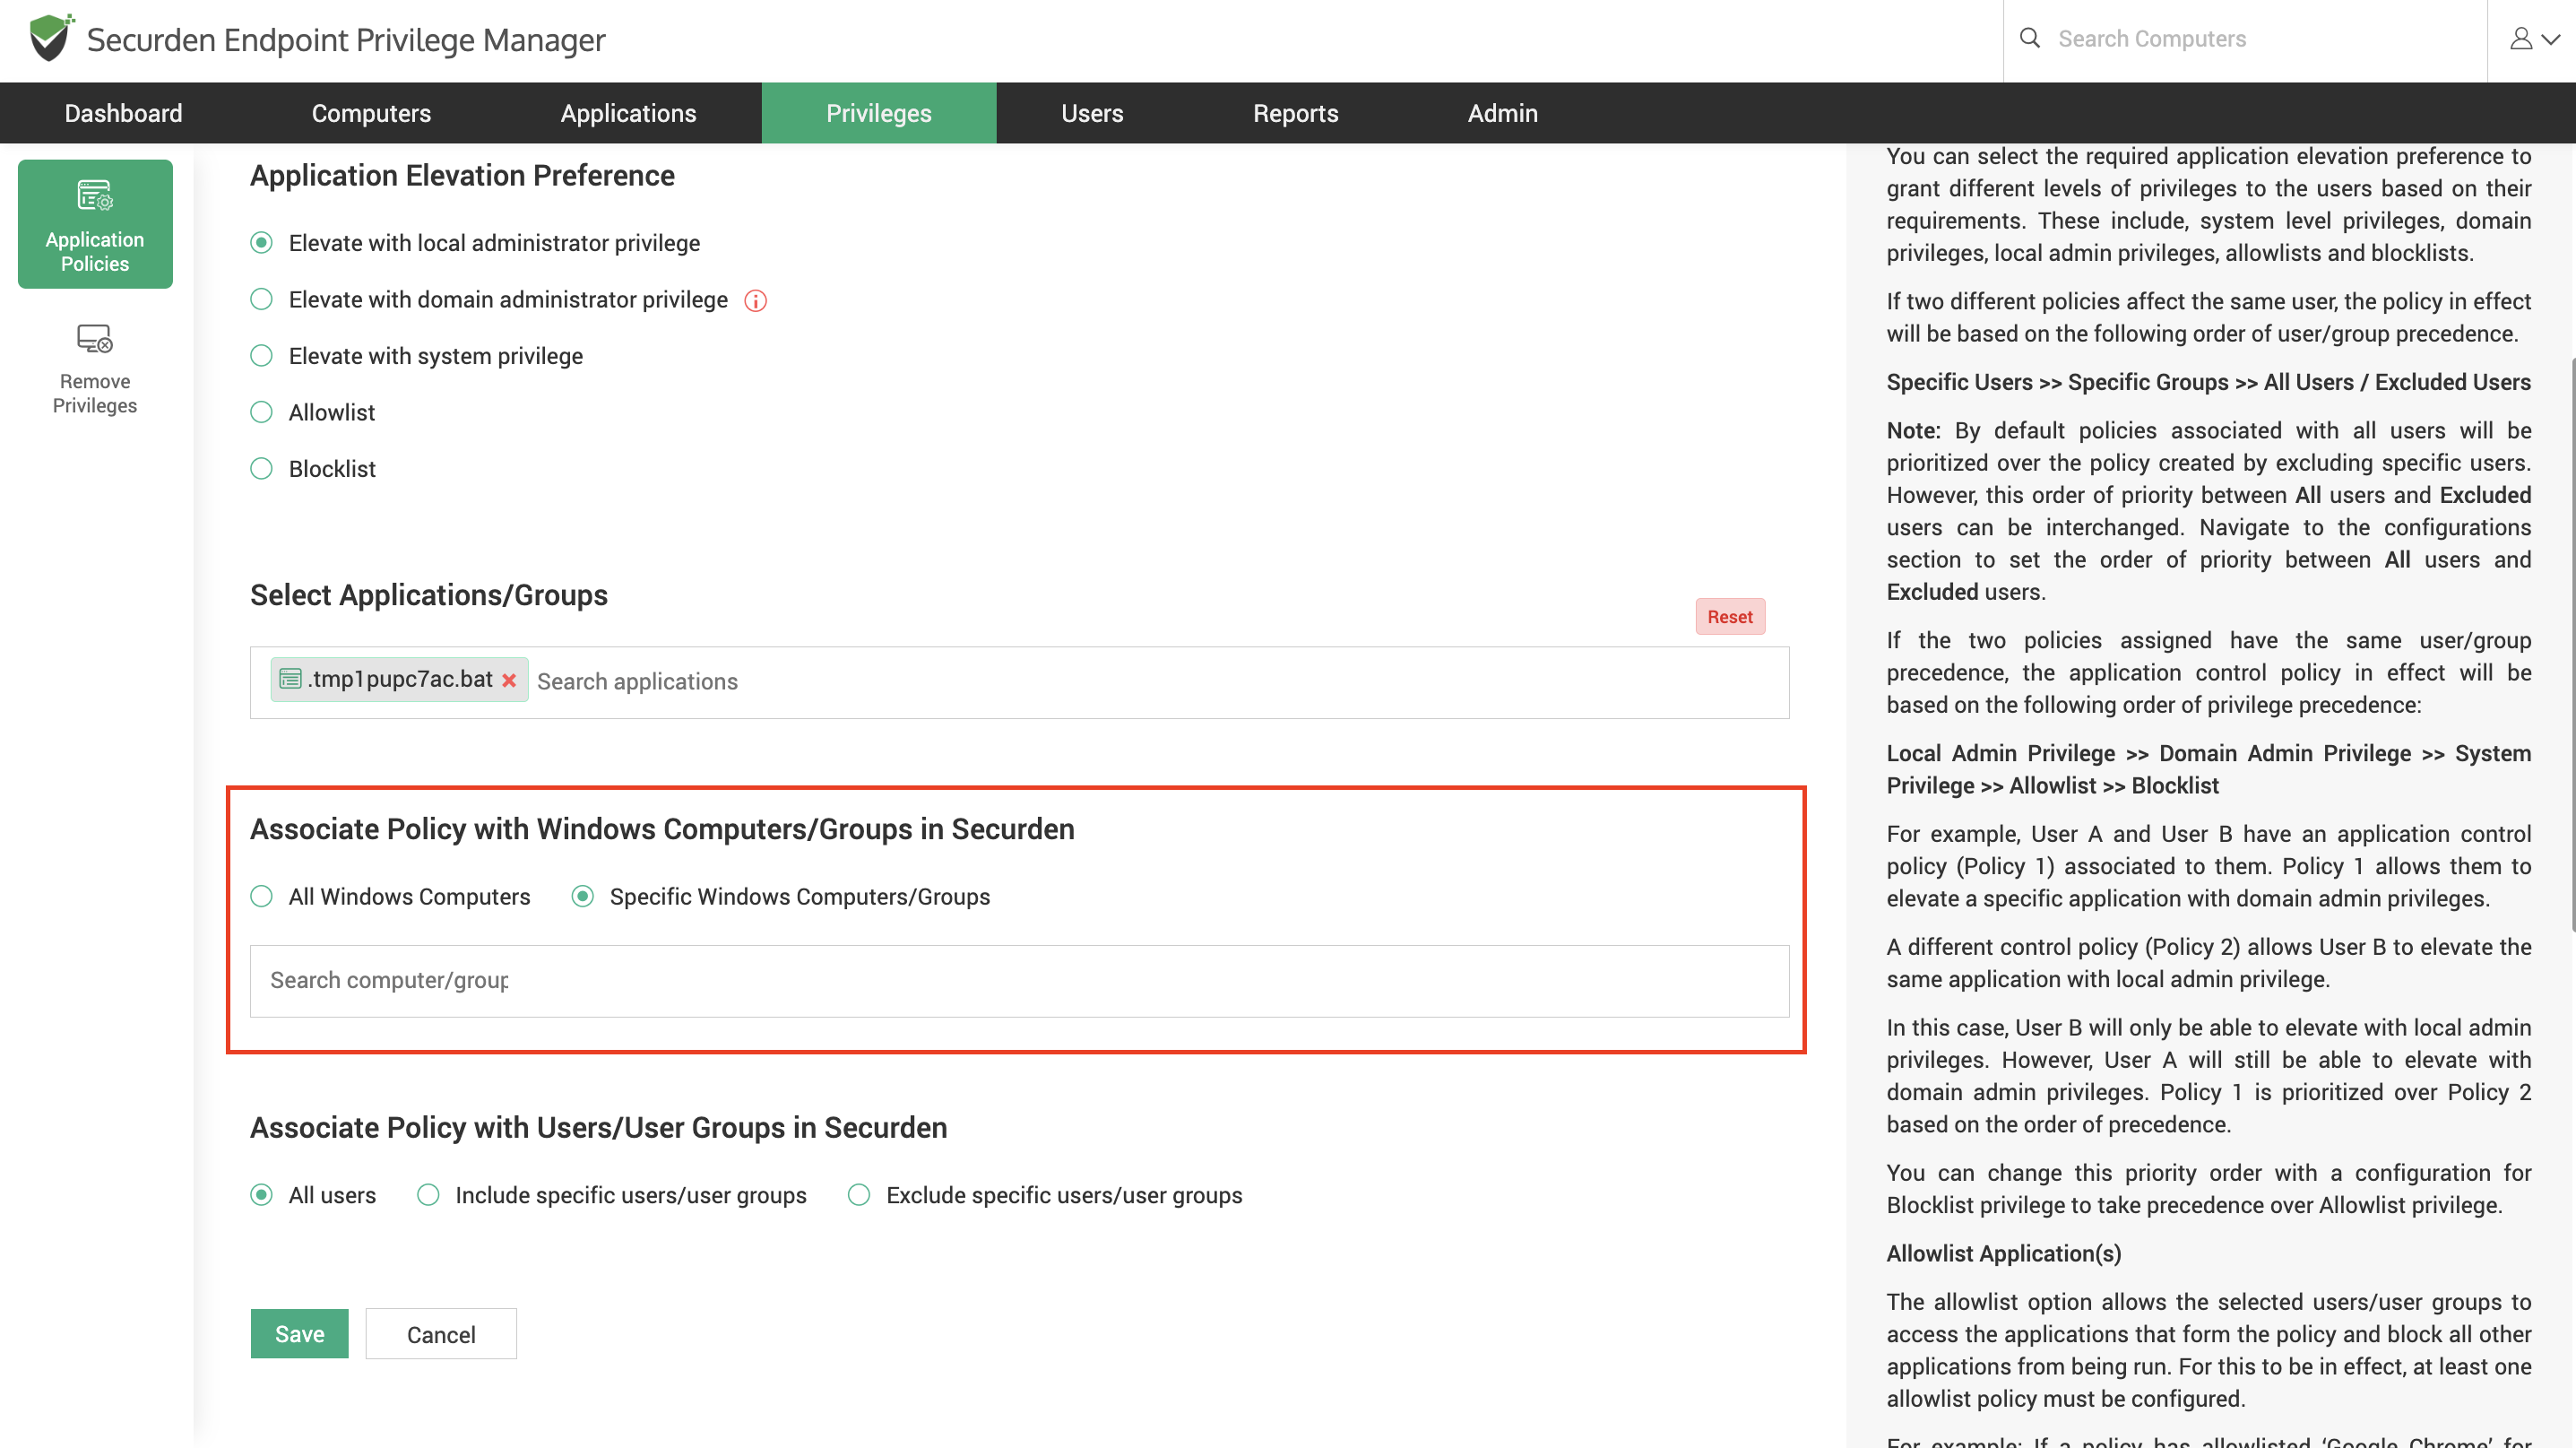
Task: Open the user account menu
Action: click(2534, 39)
